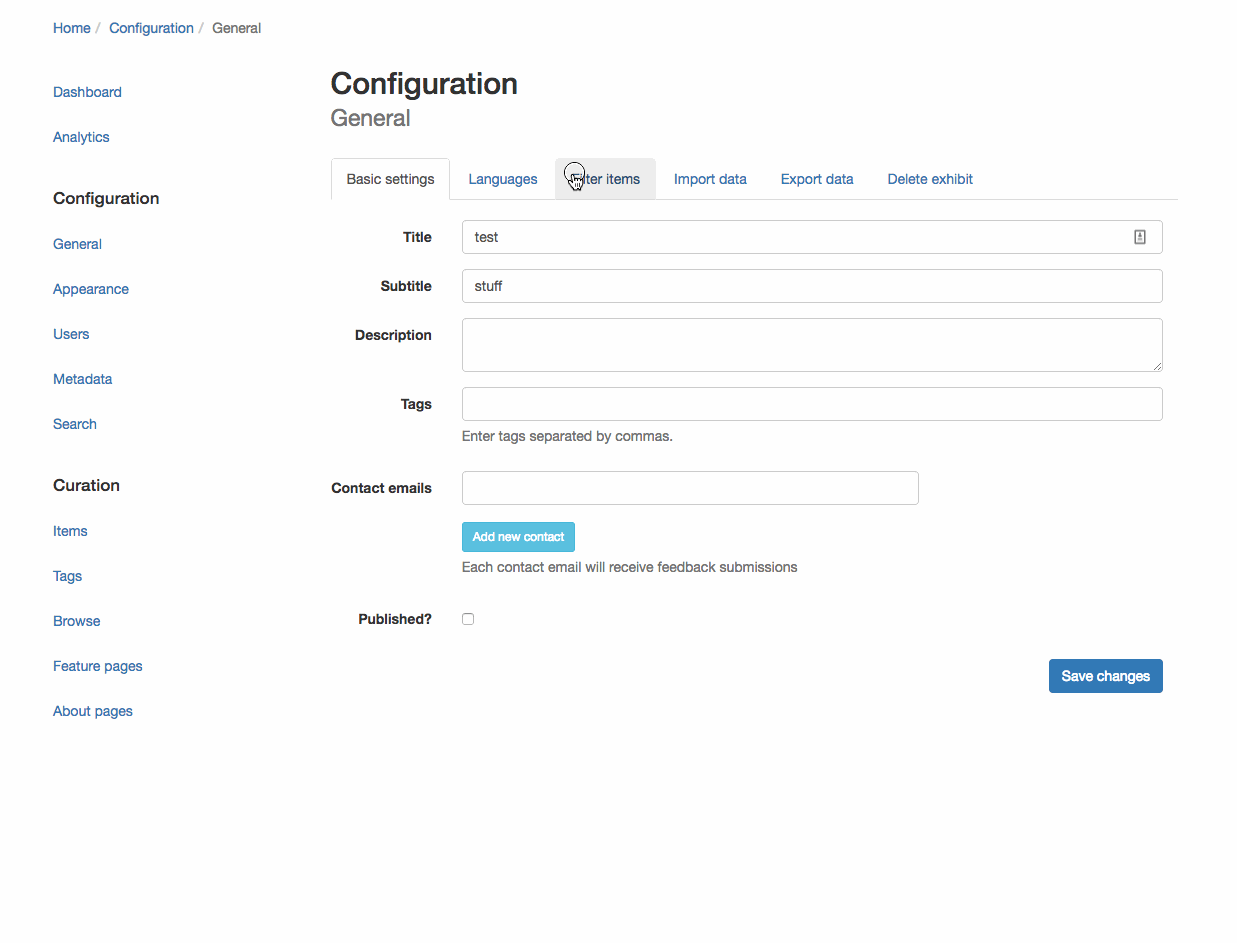
Task: Open the Filter items tab
Action: click(x=605, y=179)
